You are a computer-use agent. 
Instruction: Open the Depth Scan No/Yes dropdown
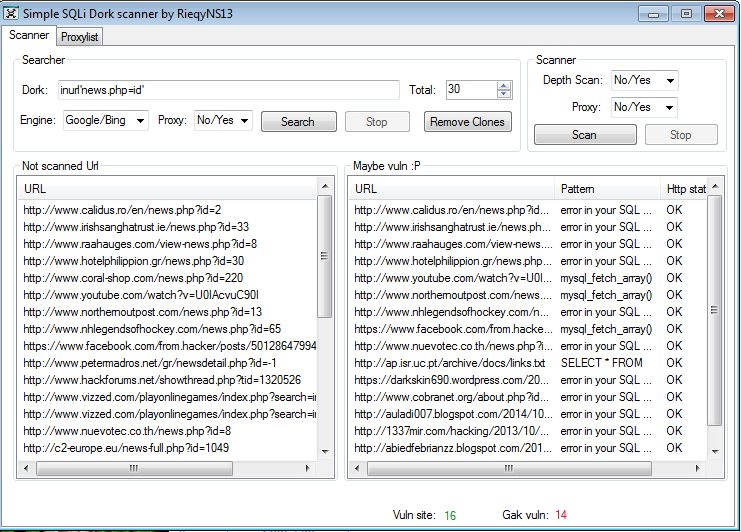(645, 80)
